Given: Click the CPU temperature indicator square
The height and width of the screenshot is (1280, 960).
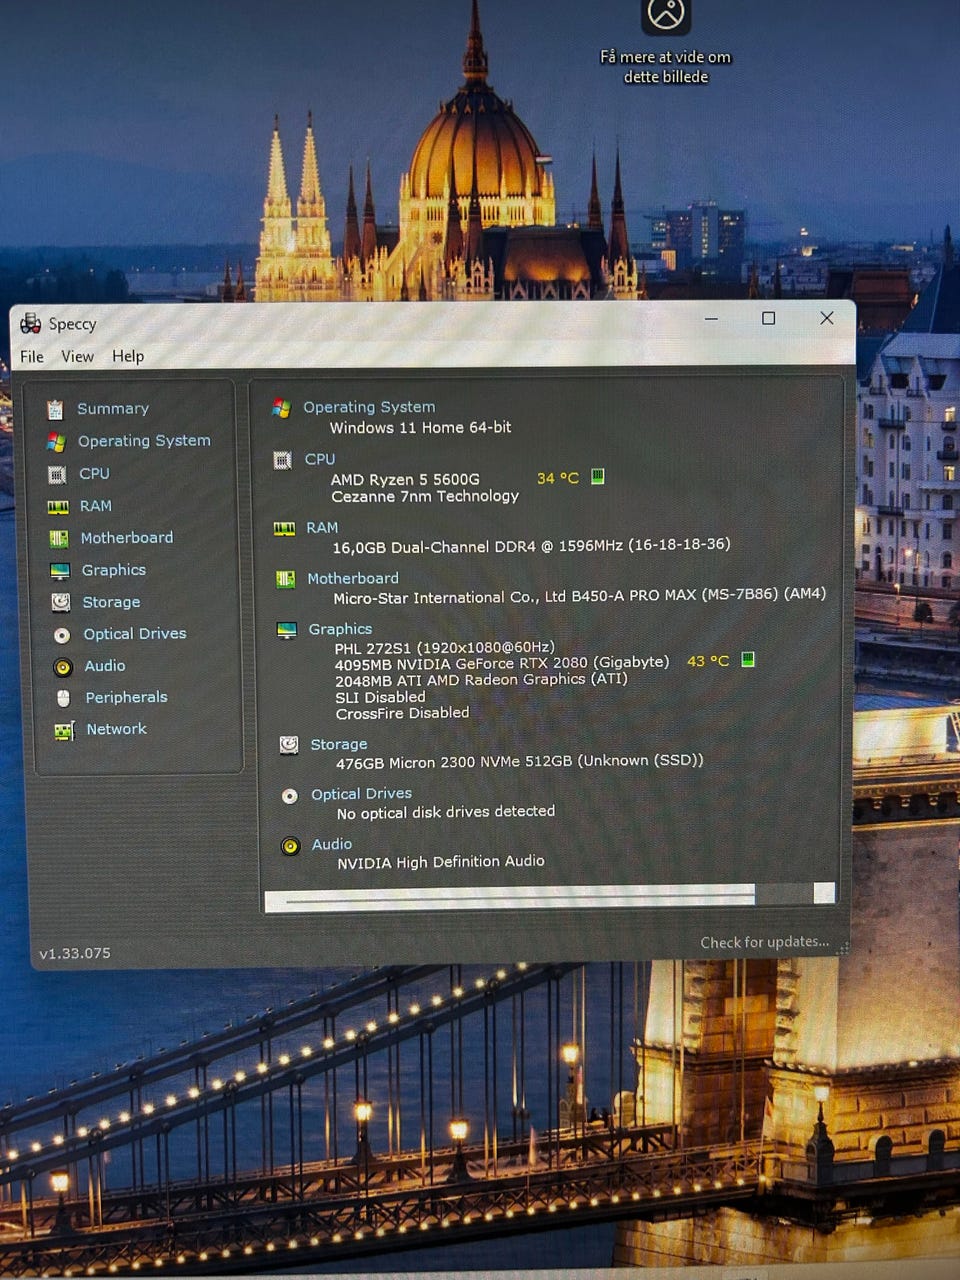Looking at the screenshot, I should (x=598, y=477).
